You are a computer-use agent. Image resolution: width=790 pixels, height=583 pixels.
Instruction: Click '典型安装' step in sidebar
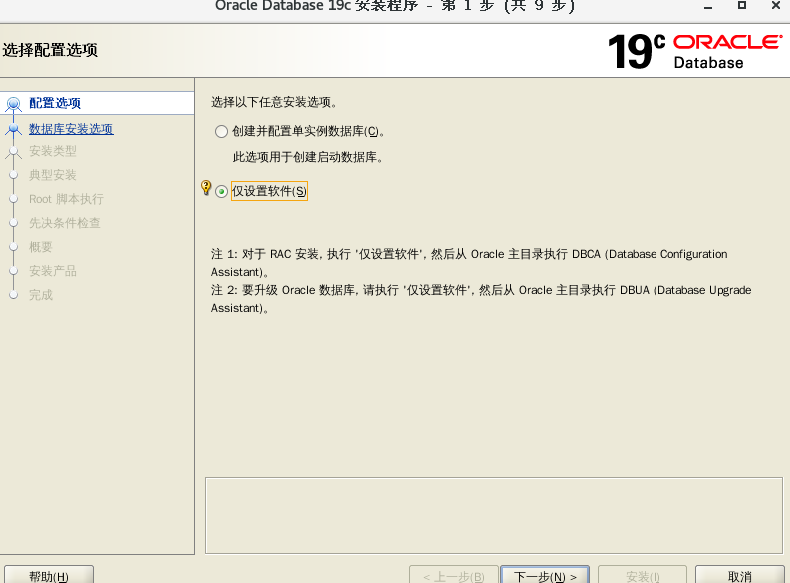tap(53, 175)
